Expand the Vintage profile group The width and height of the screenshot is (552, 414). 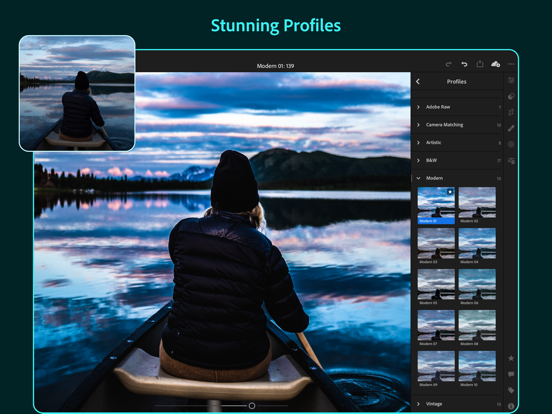tap(457, 404)
